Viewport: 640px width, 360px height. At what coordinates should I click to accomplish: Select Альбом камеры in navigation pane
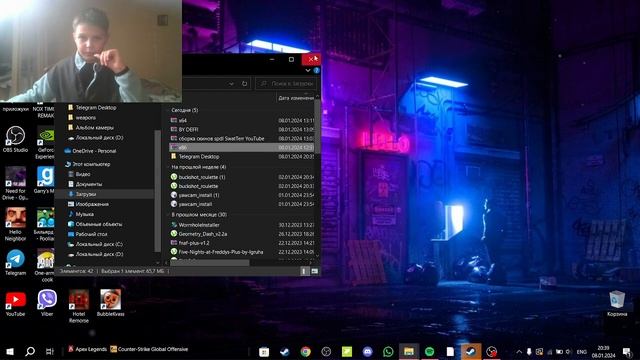pyautogui.click(x=94, y=127)
